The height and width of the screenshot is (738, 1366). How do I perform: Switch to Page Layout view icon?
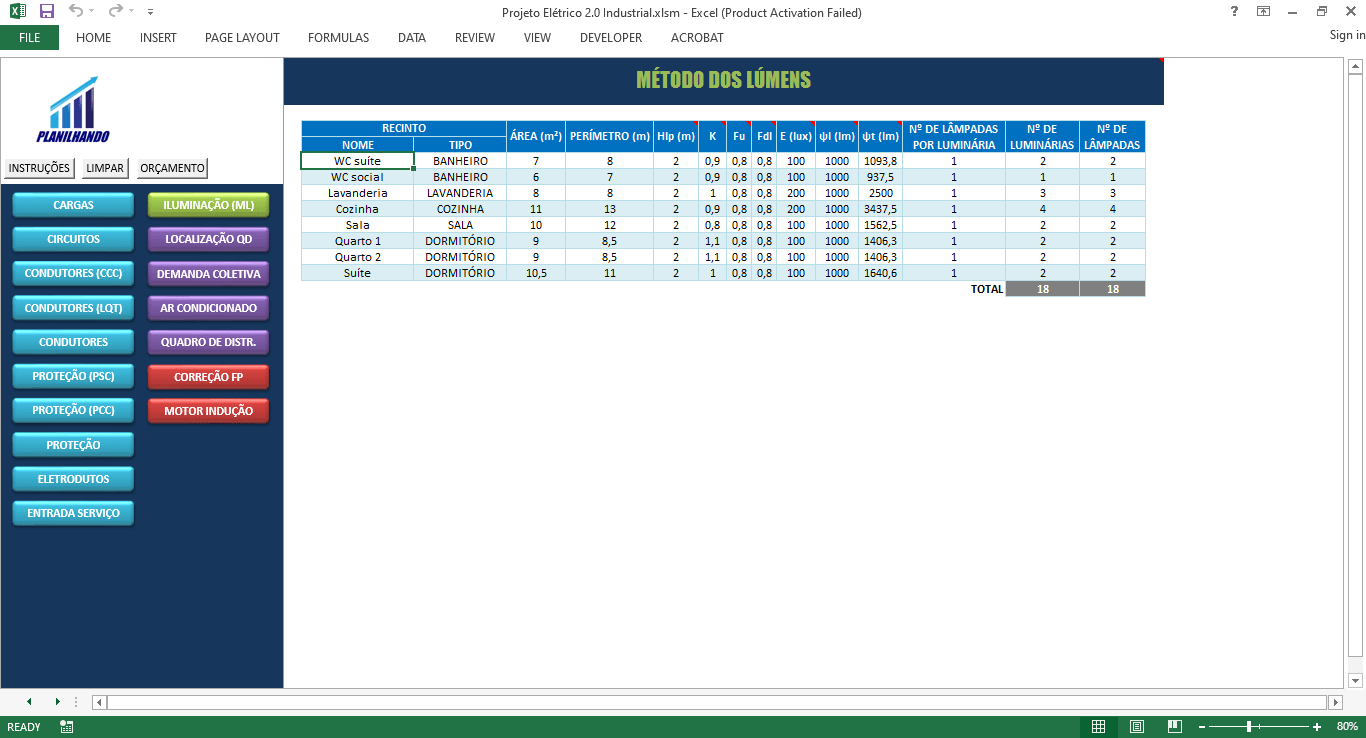point(1137,727)
